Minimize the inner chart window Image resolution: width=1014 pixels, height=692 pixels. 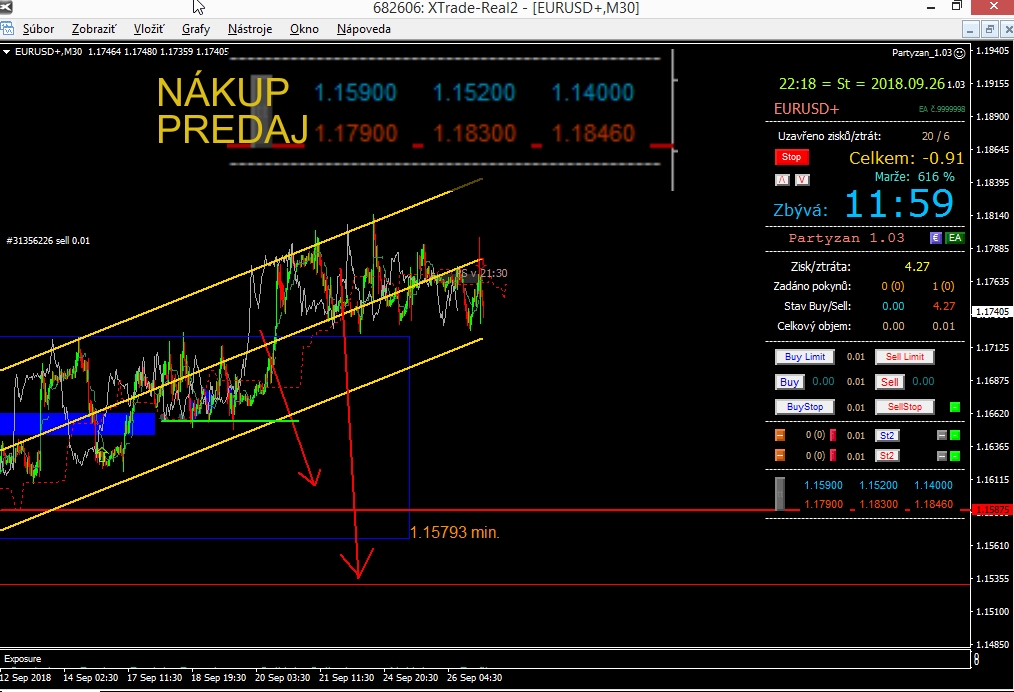point(969,30)
